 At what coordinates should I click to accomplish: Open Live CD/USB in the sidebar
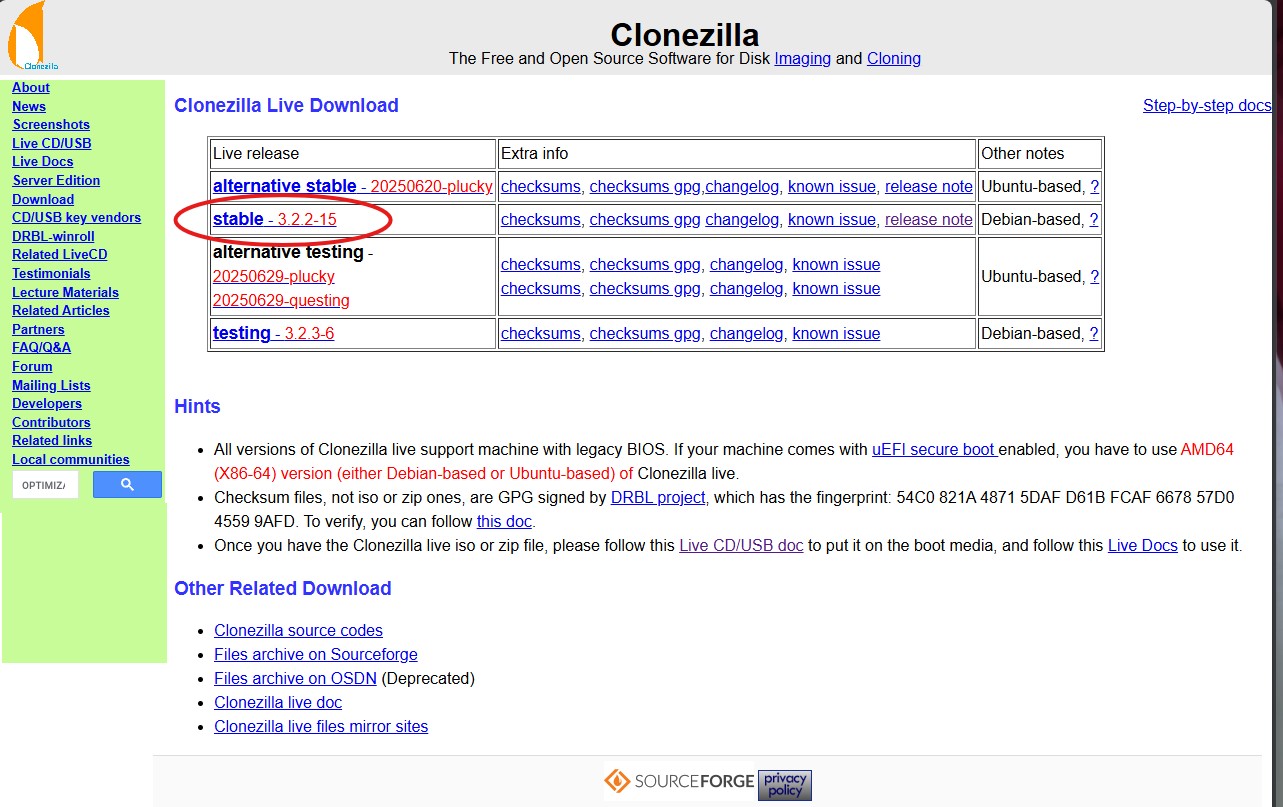52,143
